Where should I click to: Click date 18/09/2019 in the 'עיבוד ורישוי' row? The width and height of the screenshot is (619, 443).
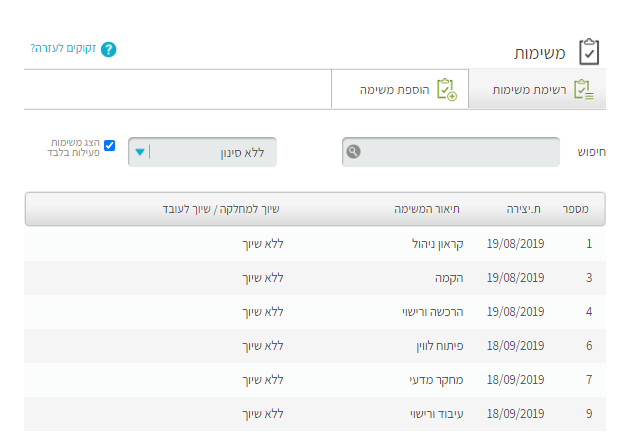pos(515,414)
